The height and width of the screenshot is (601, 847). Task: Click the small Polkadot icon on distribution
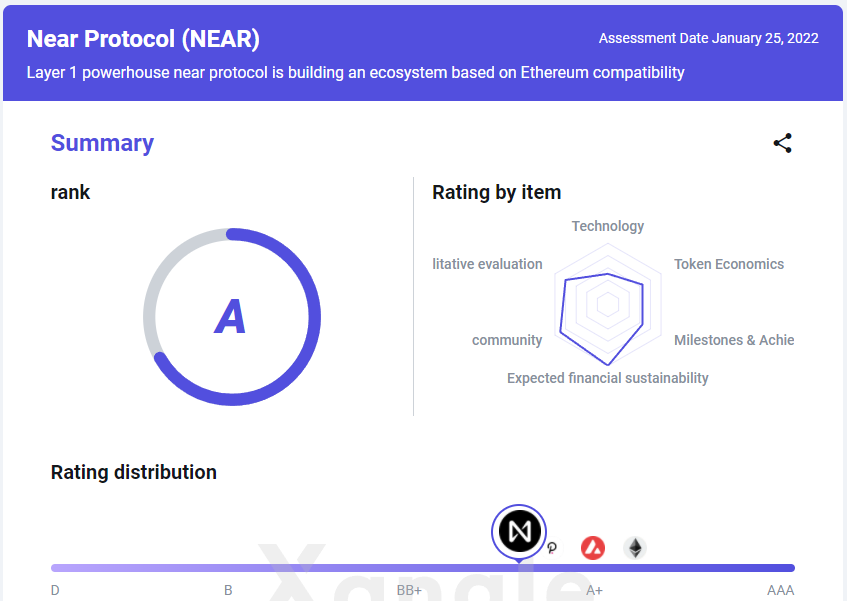pos(552,548)
